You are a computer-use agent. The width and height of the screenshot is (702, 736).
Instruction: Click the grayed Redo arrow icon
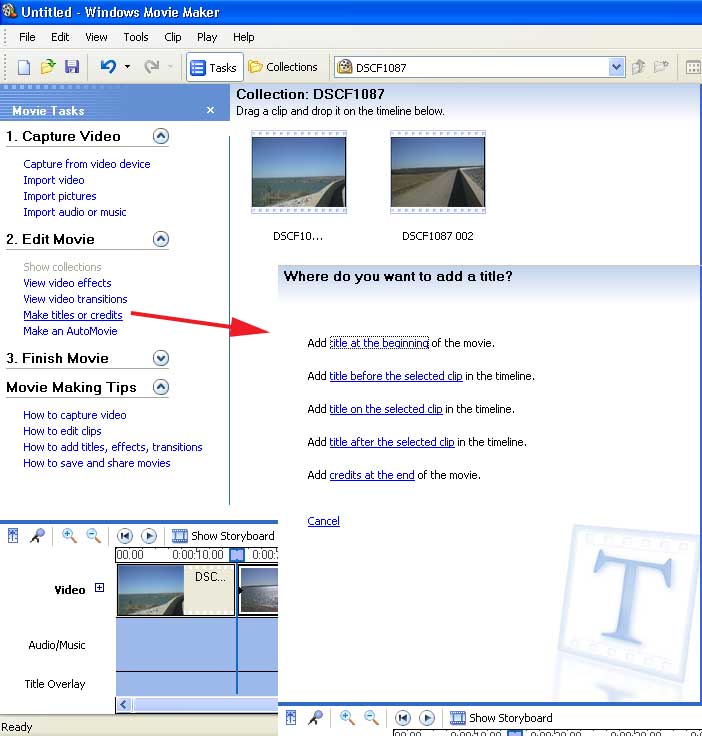click(152, 67)
